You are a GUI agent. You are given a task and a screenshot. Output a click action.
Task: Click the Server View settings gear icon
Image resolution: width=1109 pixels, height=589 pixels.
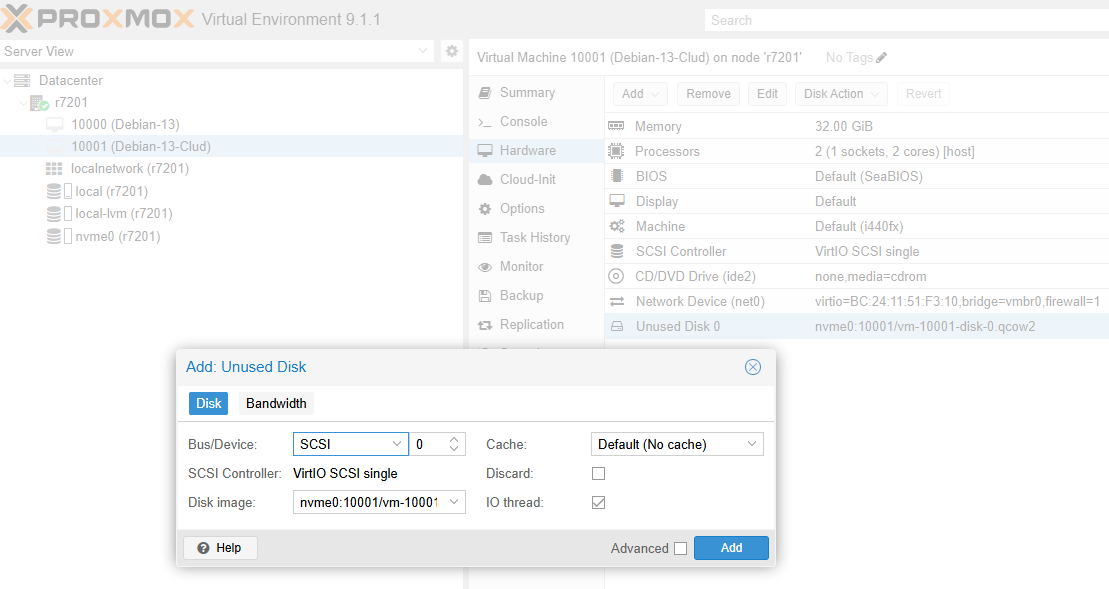451,51
